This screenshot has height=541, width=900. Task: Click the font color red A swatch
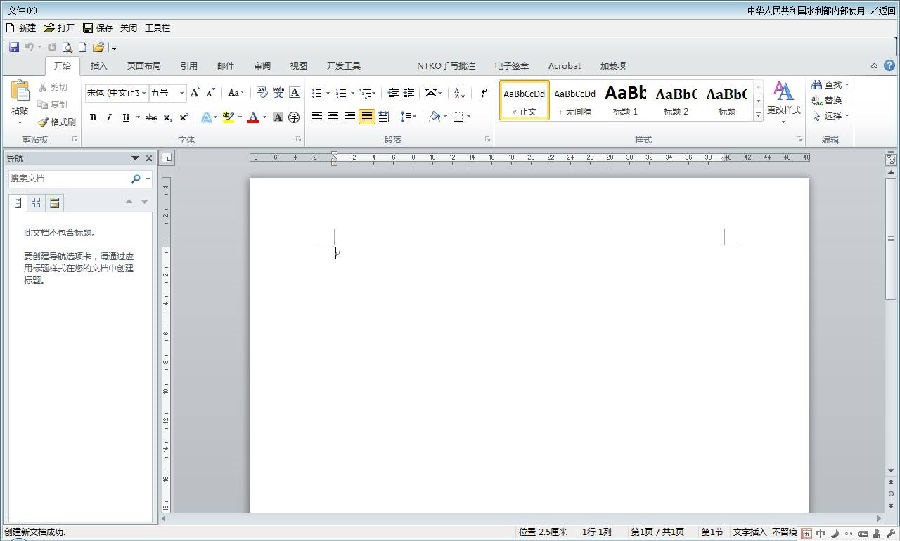click(x=252, y=117)
